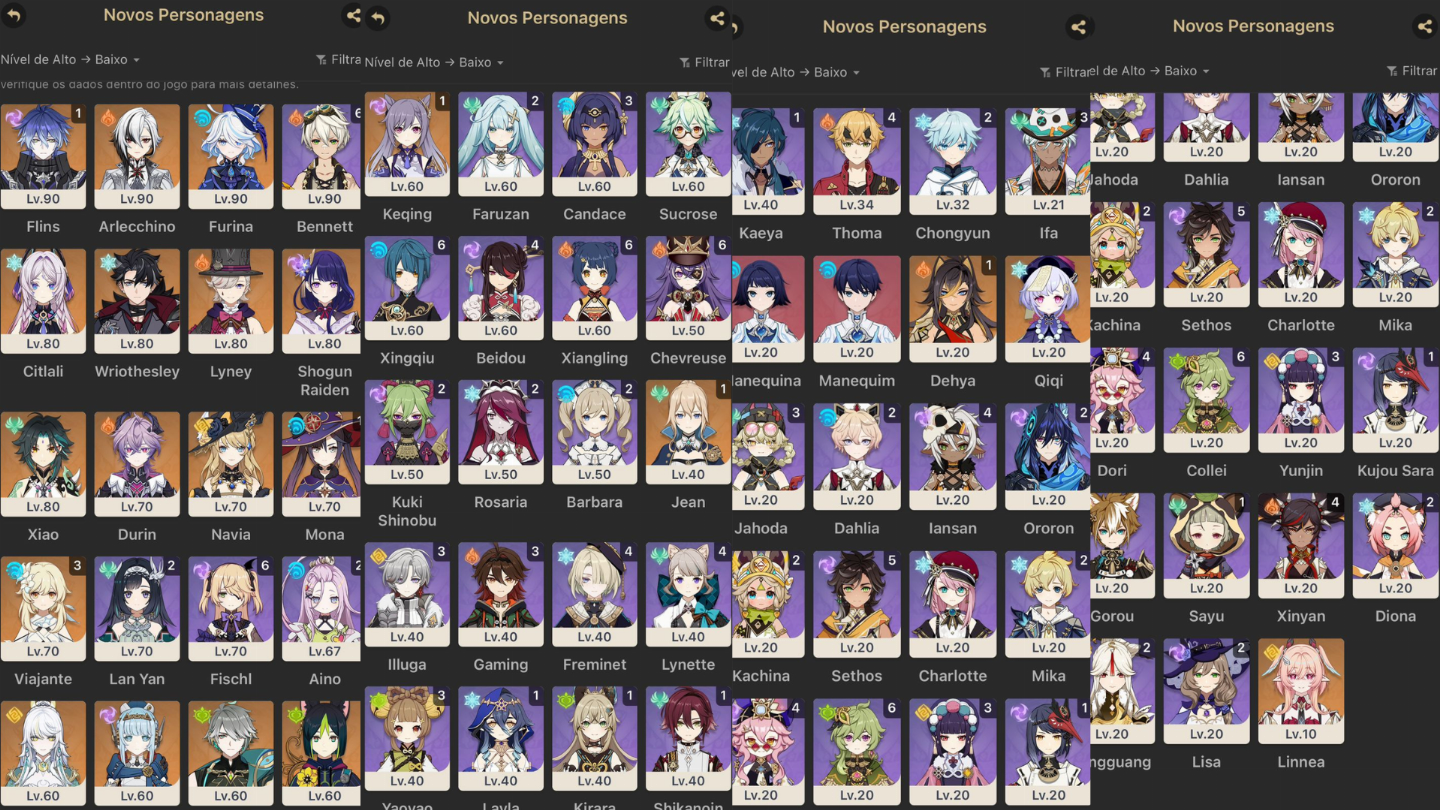The image size is (1440, 810).
Task: Click the Electro element icon on Lisa's card
Action: pyautogui.click(x=1178, y=652)
